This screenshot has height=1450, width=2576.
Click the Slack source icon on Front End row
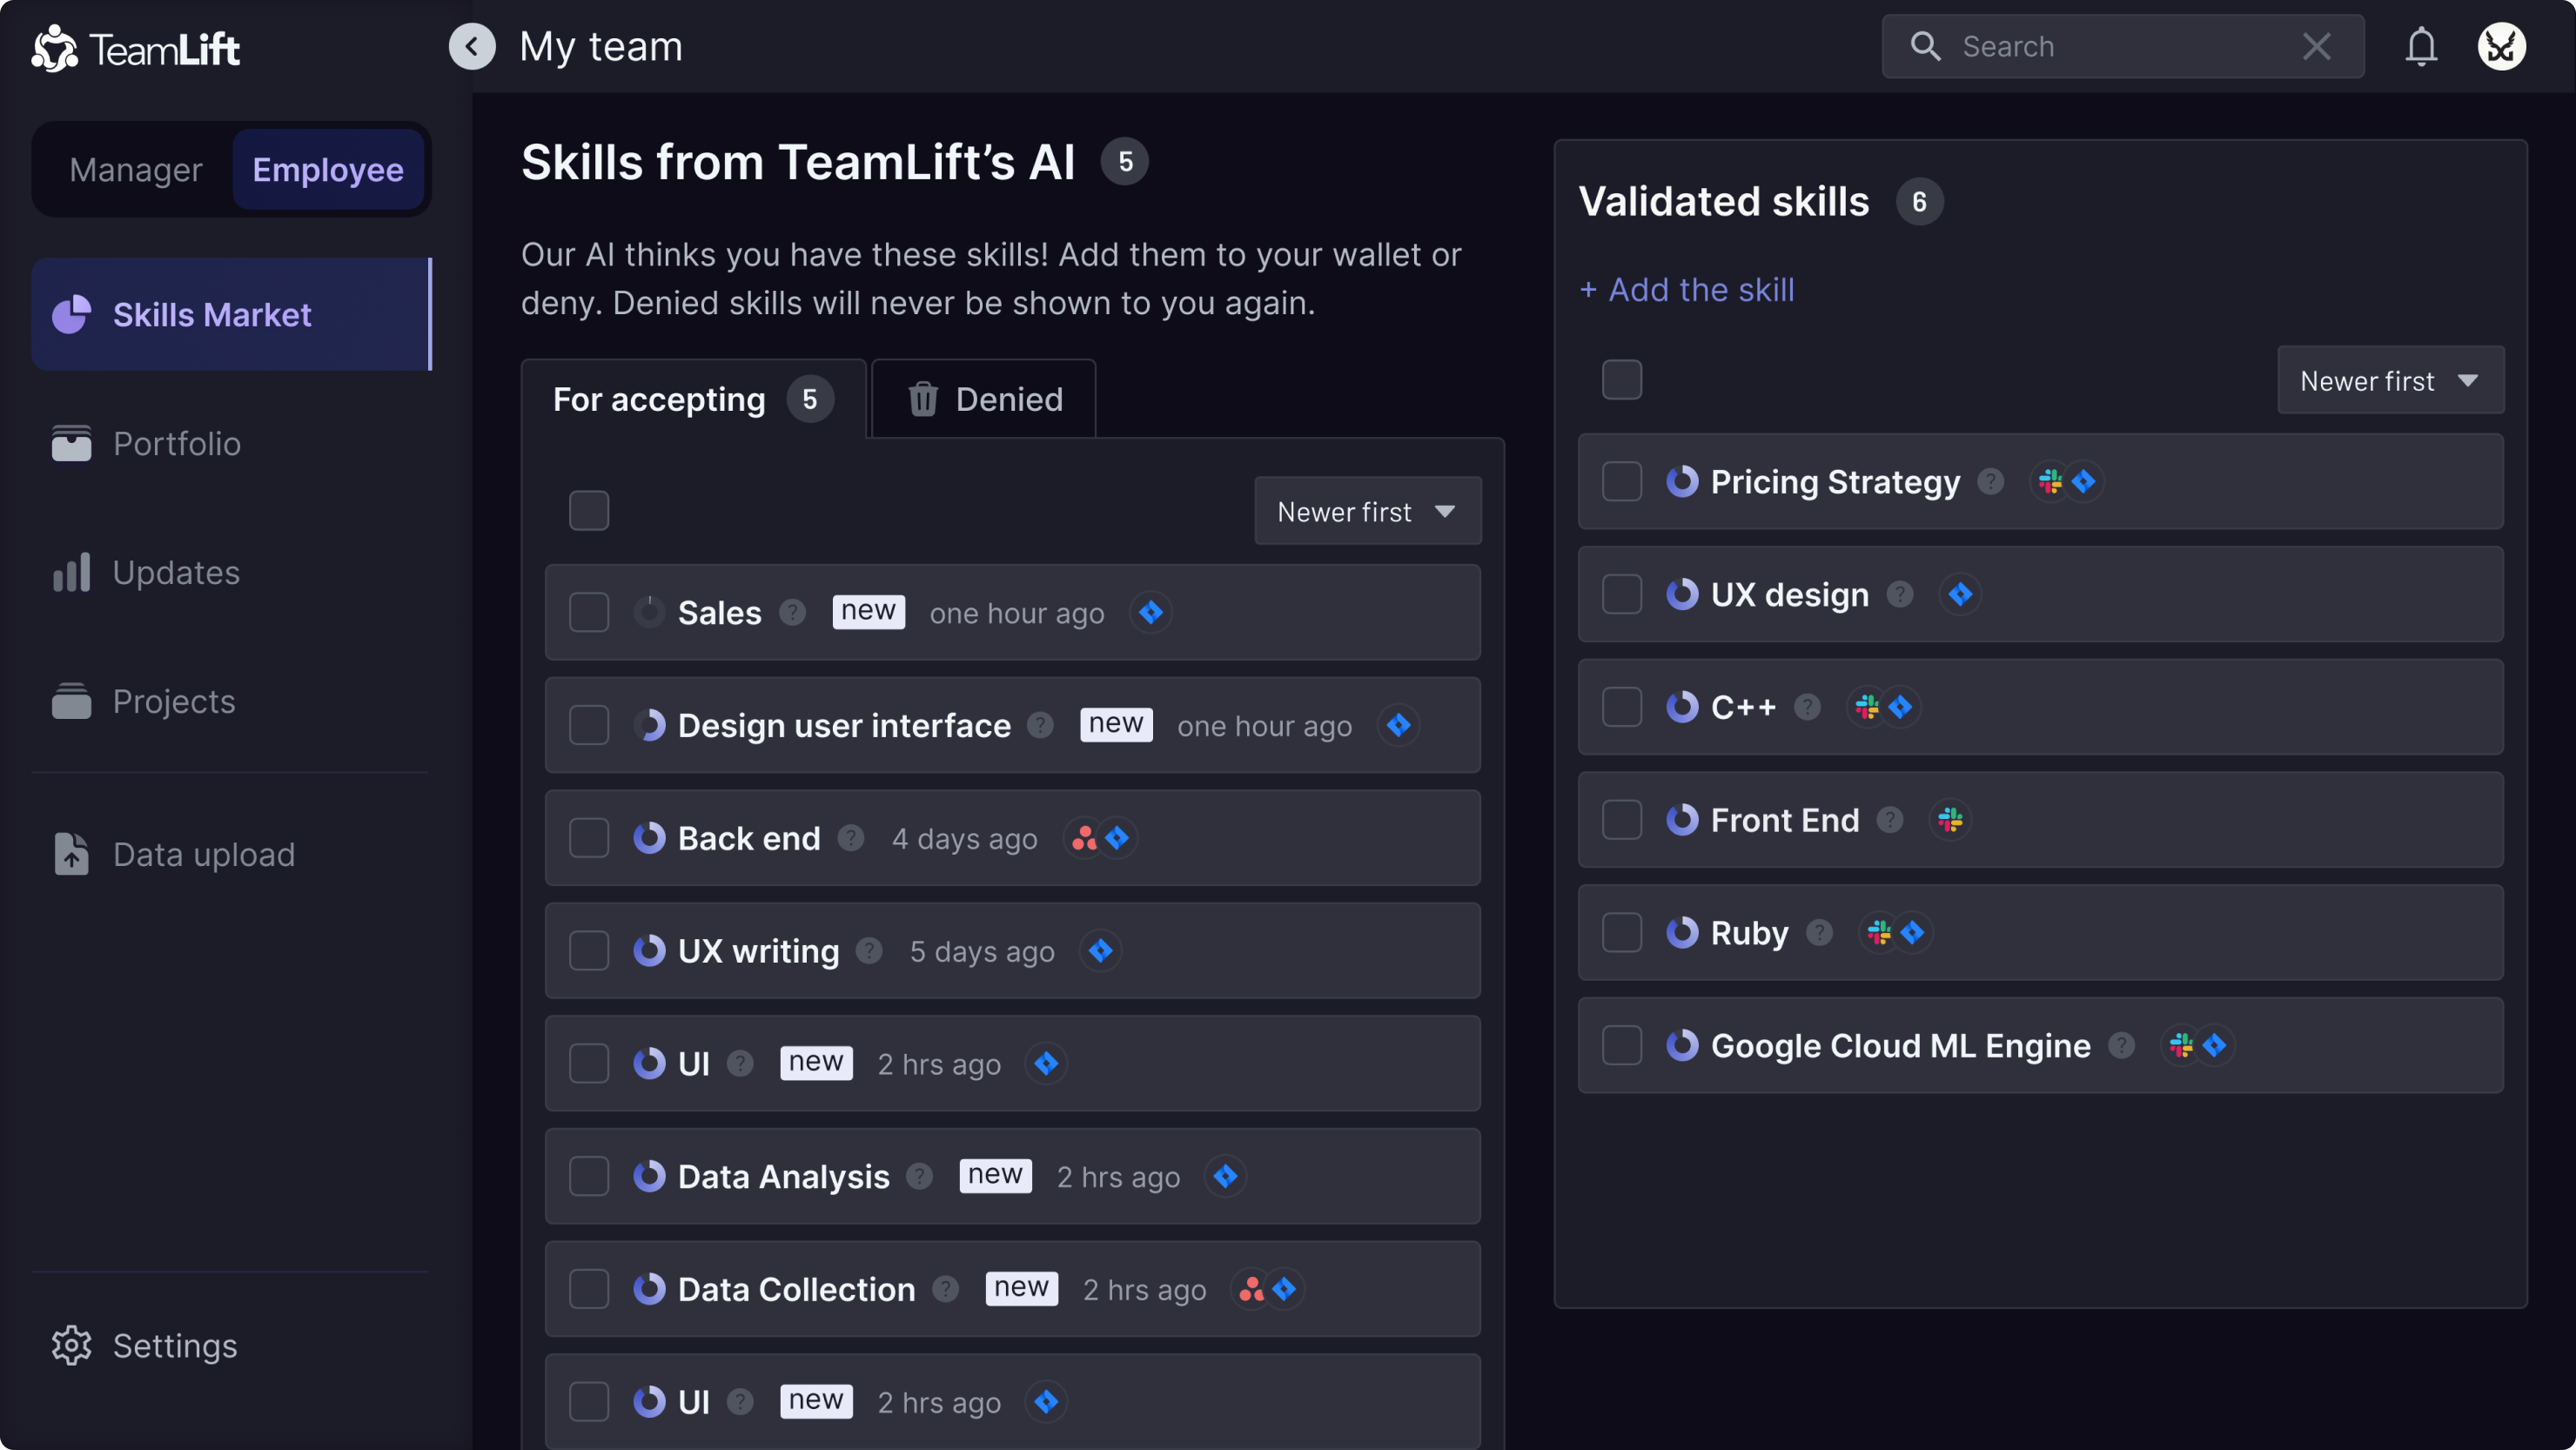tap(1950, 820)
